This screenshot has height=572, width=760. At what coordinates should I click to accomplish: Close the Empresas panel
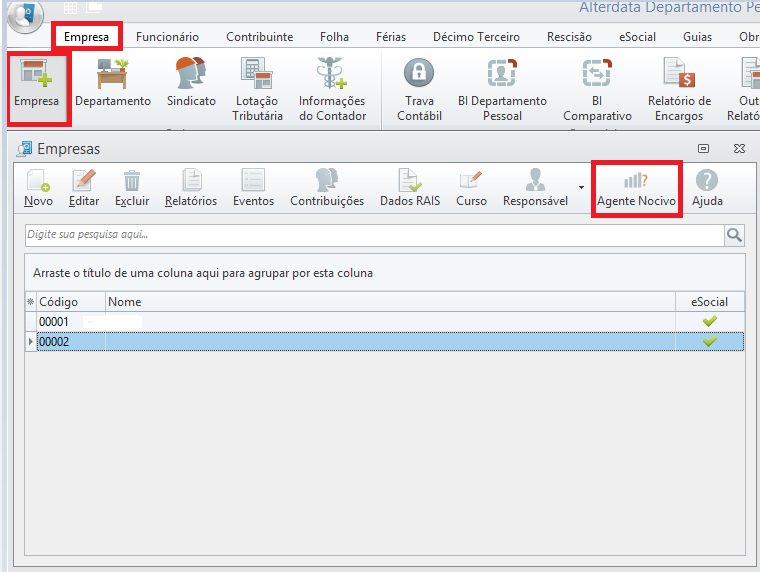click(x=739, y=148)
